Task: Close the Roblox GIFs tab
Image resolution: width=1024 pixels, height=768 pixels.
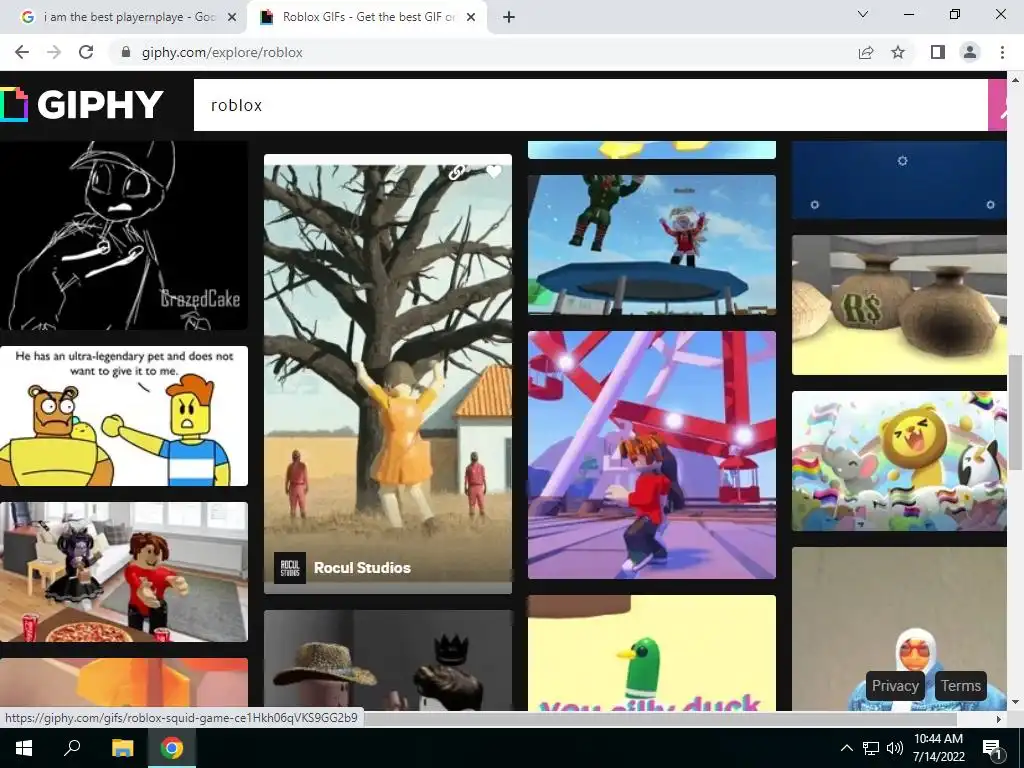Action: (471, 17)
